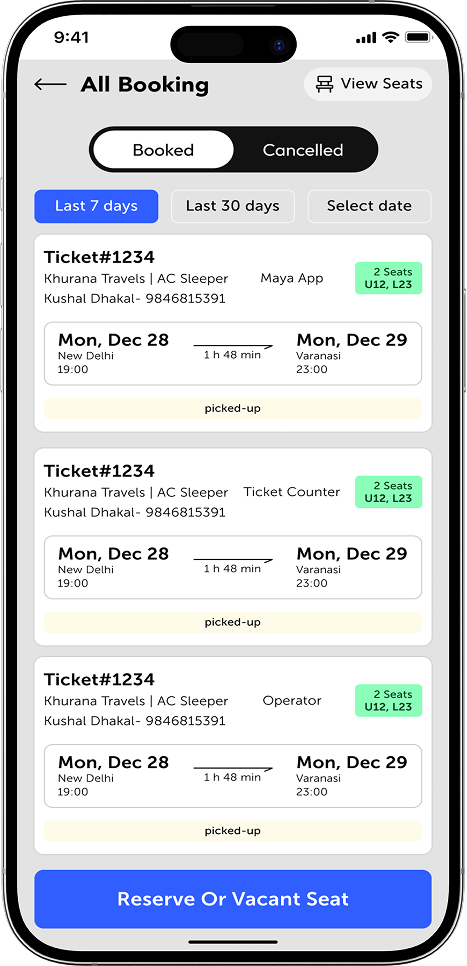Tap the back arrow icon

pos(50,84)
